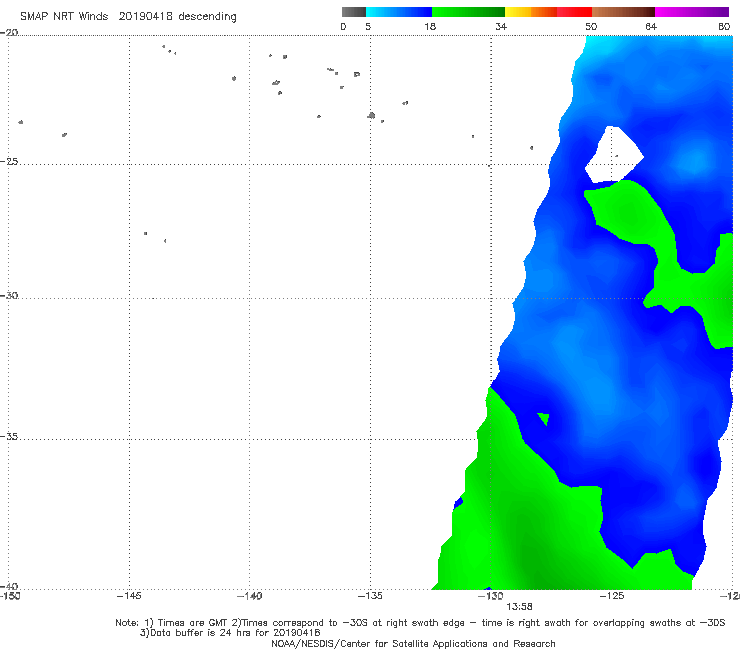
Task: Click the magenta 64-80 segment of color bar
Action: coord(692,12)
